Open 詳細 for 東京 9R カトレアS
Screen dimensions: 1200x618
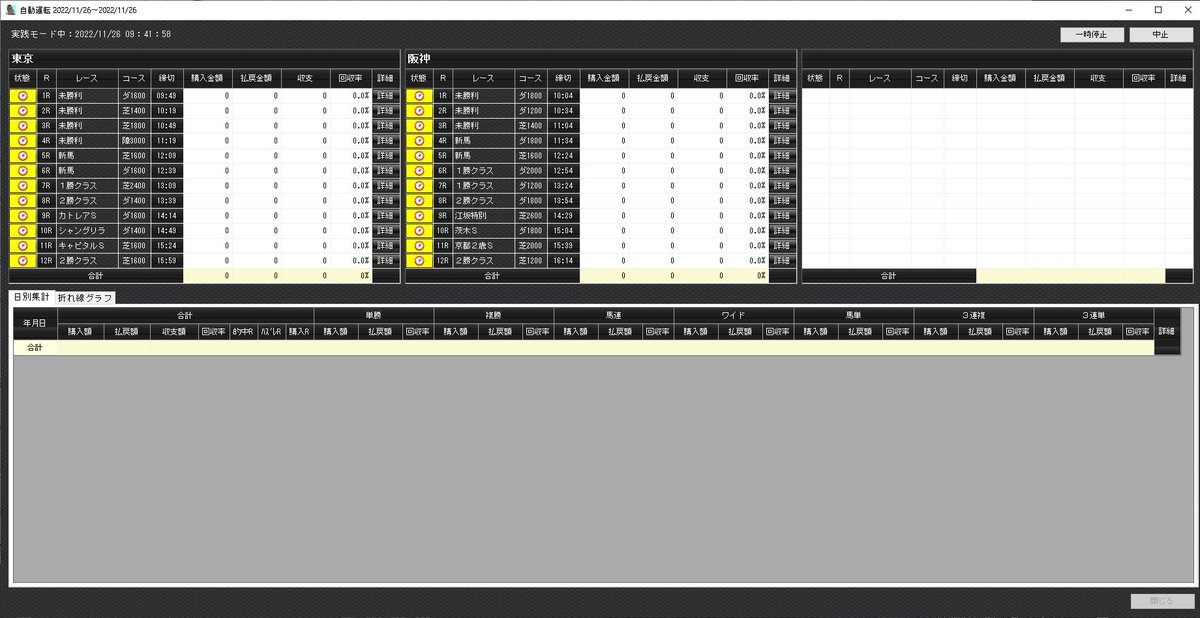tap(385, 216)
